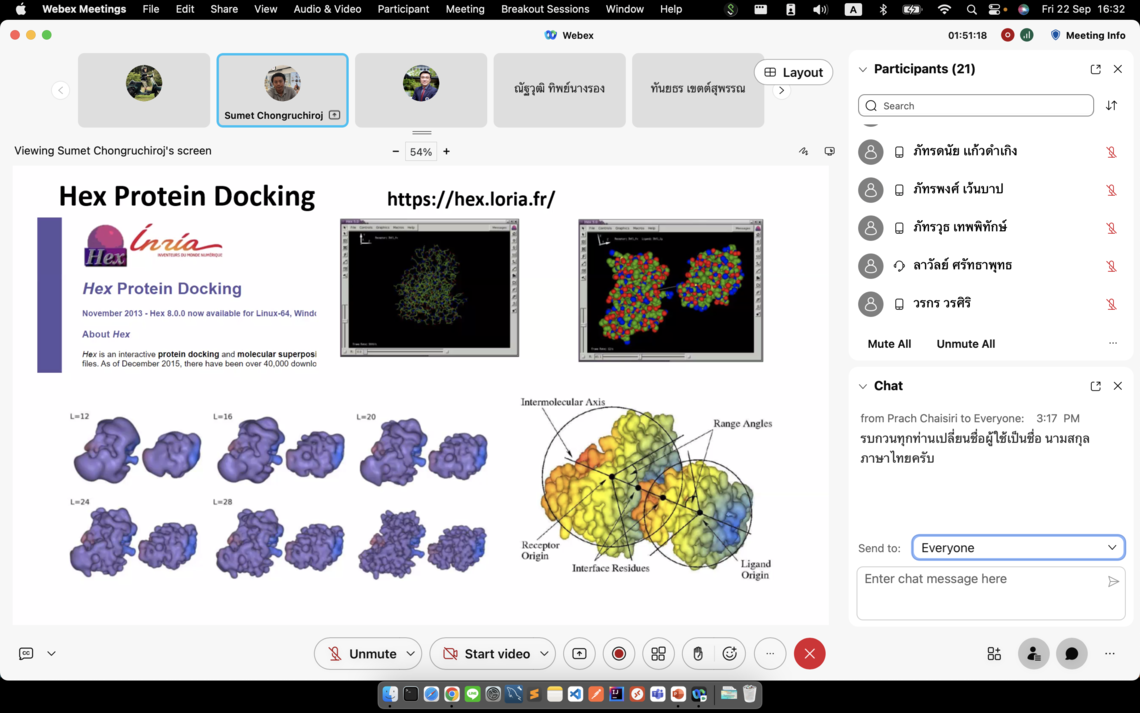Toggle the Chat panel bubble icon
Viewport: 1140px width, 713px height.
(1071, 654)
